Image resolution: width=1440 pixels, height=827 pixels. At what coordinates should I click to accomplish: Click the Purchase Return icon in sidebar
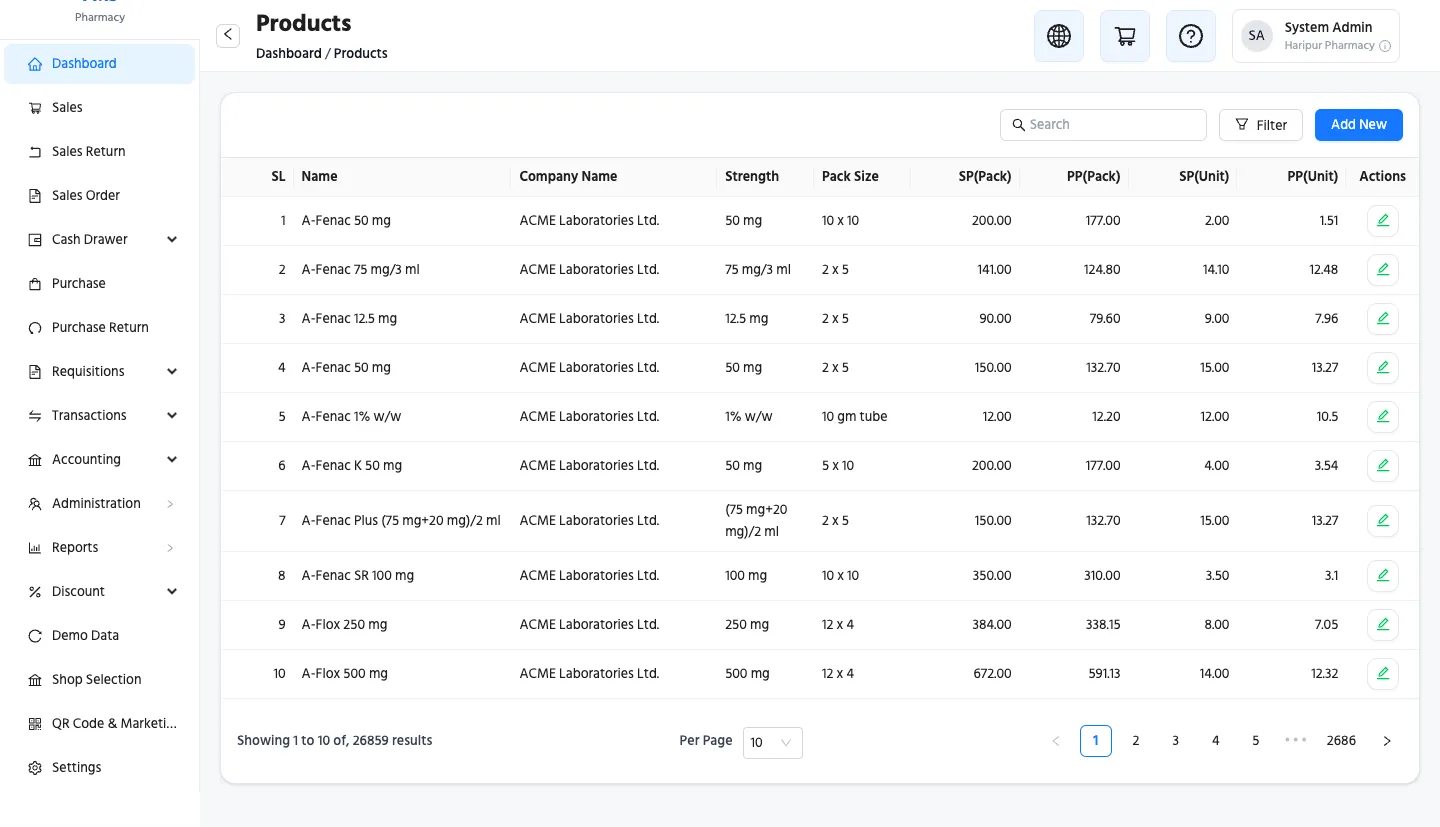(x=35, y=328)
